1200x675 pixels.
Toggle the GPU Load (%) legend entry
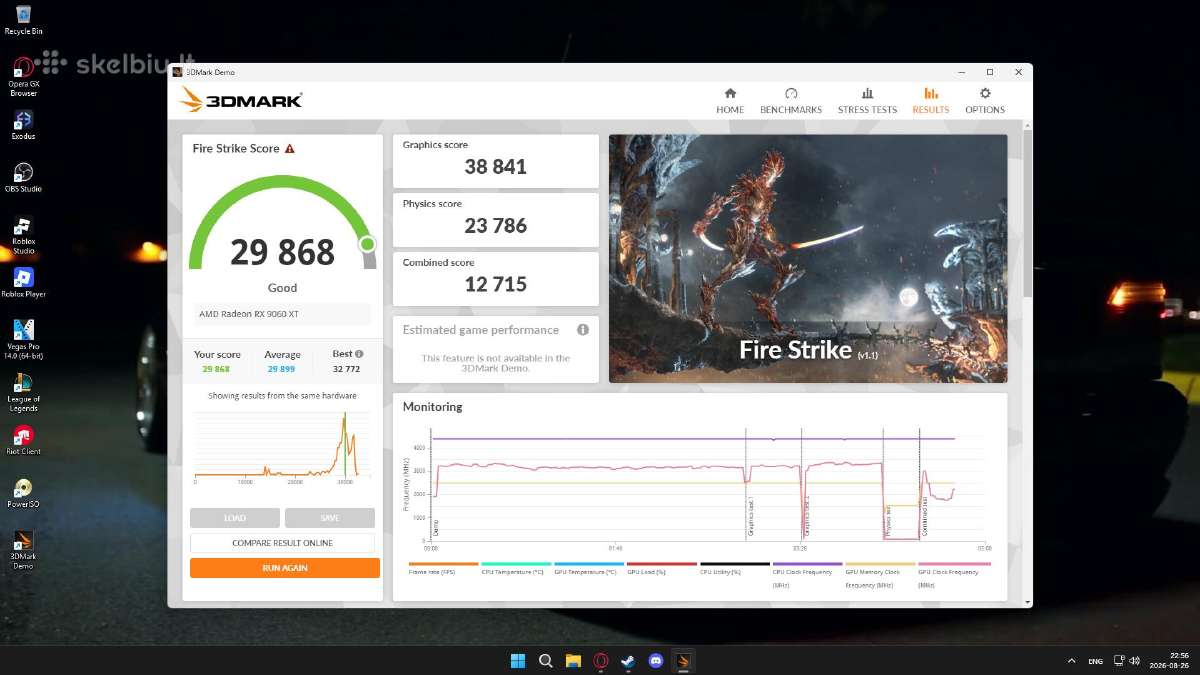coord(662,568)
